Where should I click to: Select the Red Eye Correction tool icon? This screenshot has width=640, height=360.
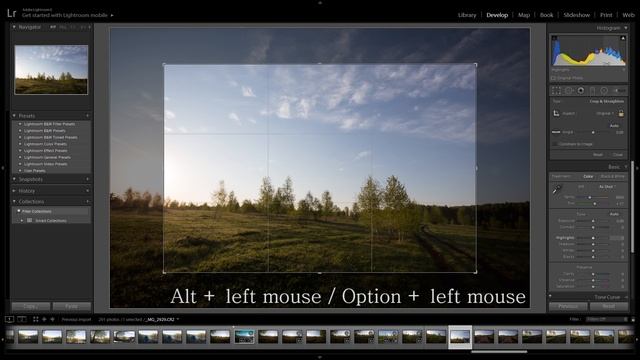(580, 90)
